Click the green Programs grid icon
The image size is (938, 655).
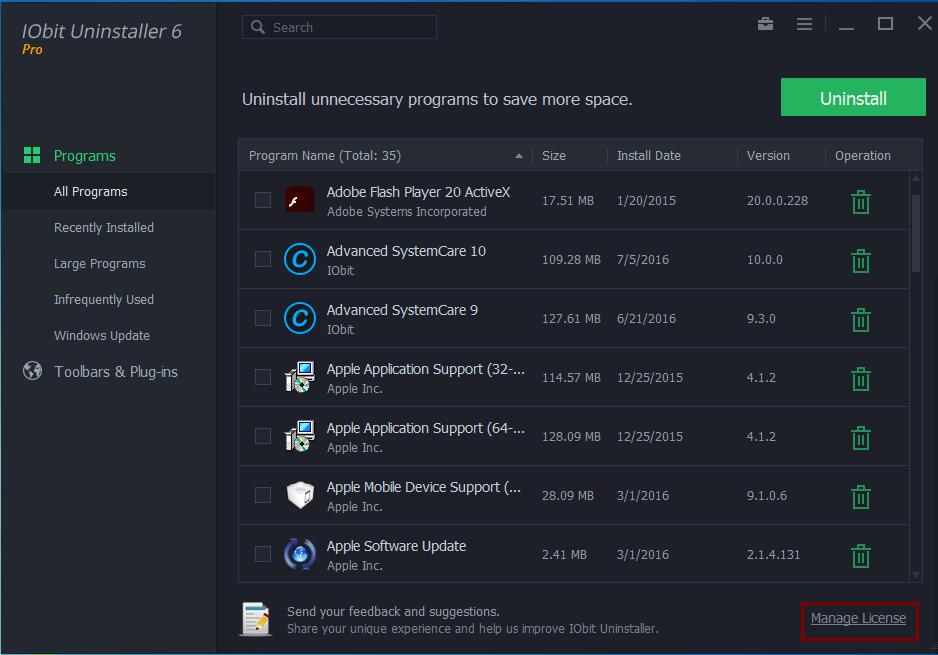[32, 156]
